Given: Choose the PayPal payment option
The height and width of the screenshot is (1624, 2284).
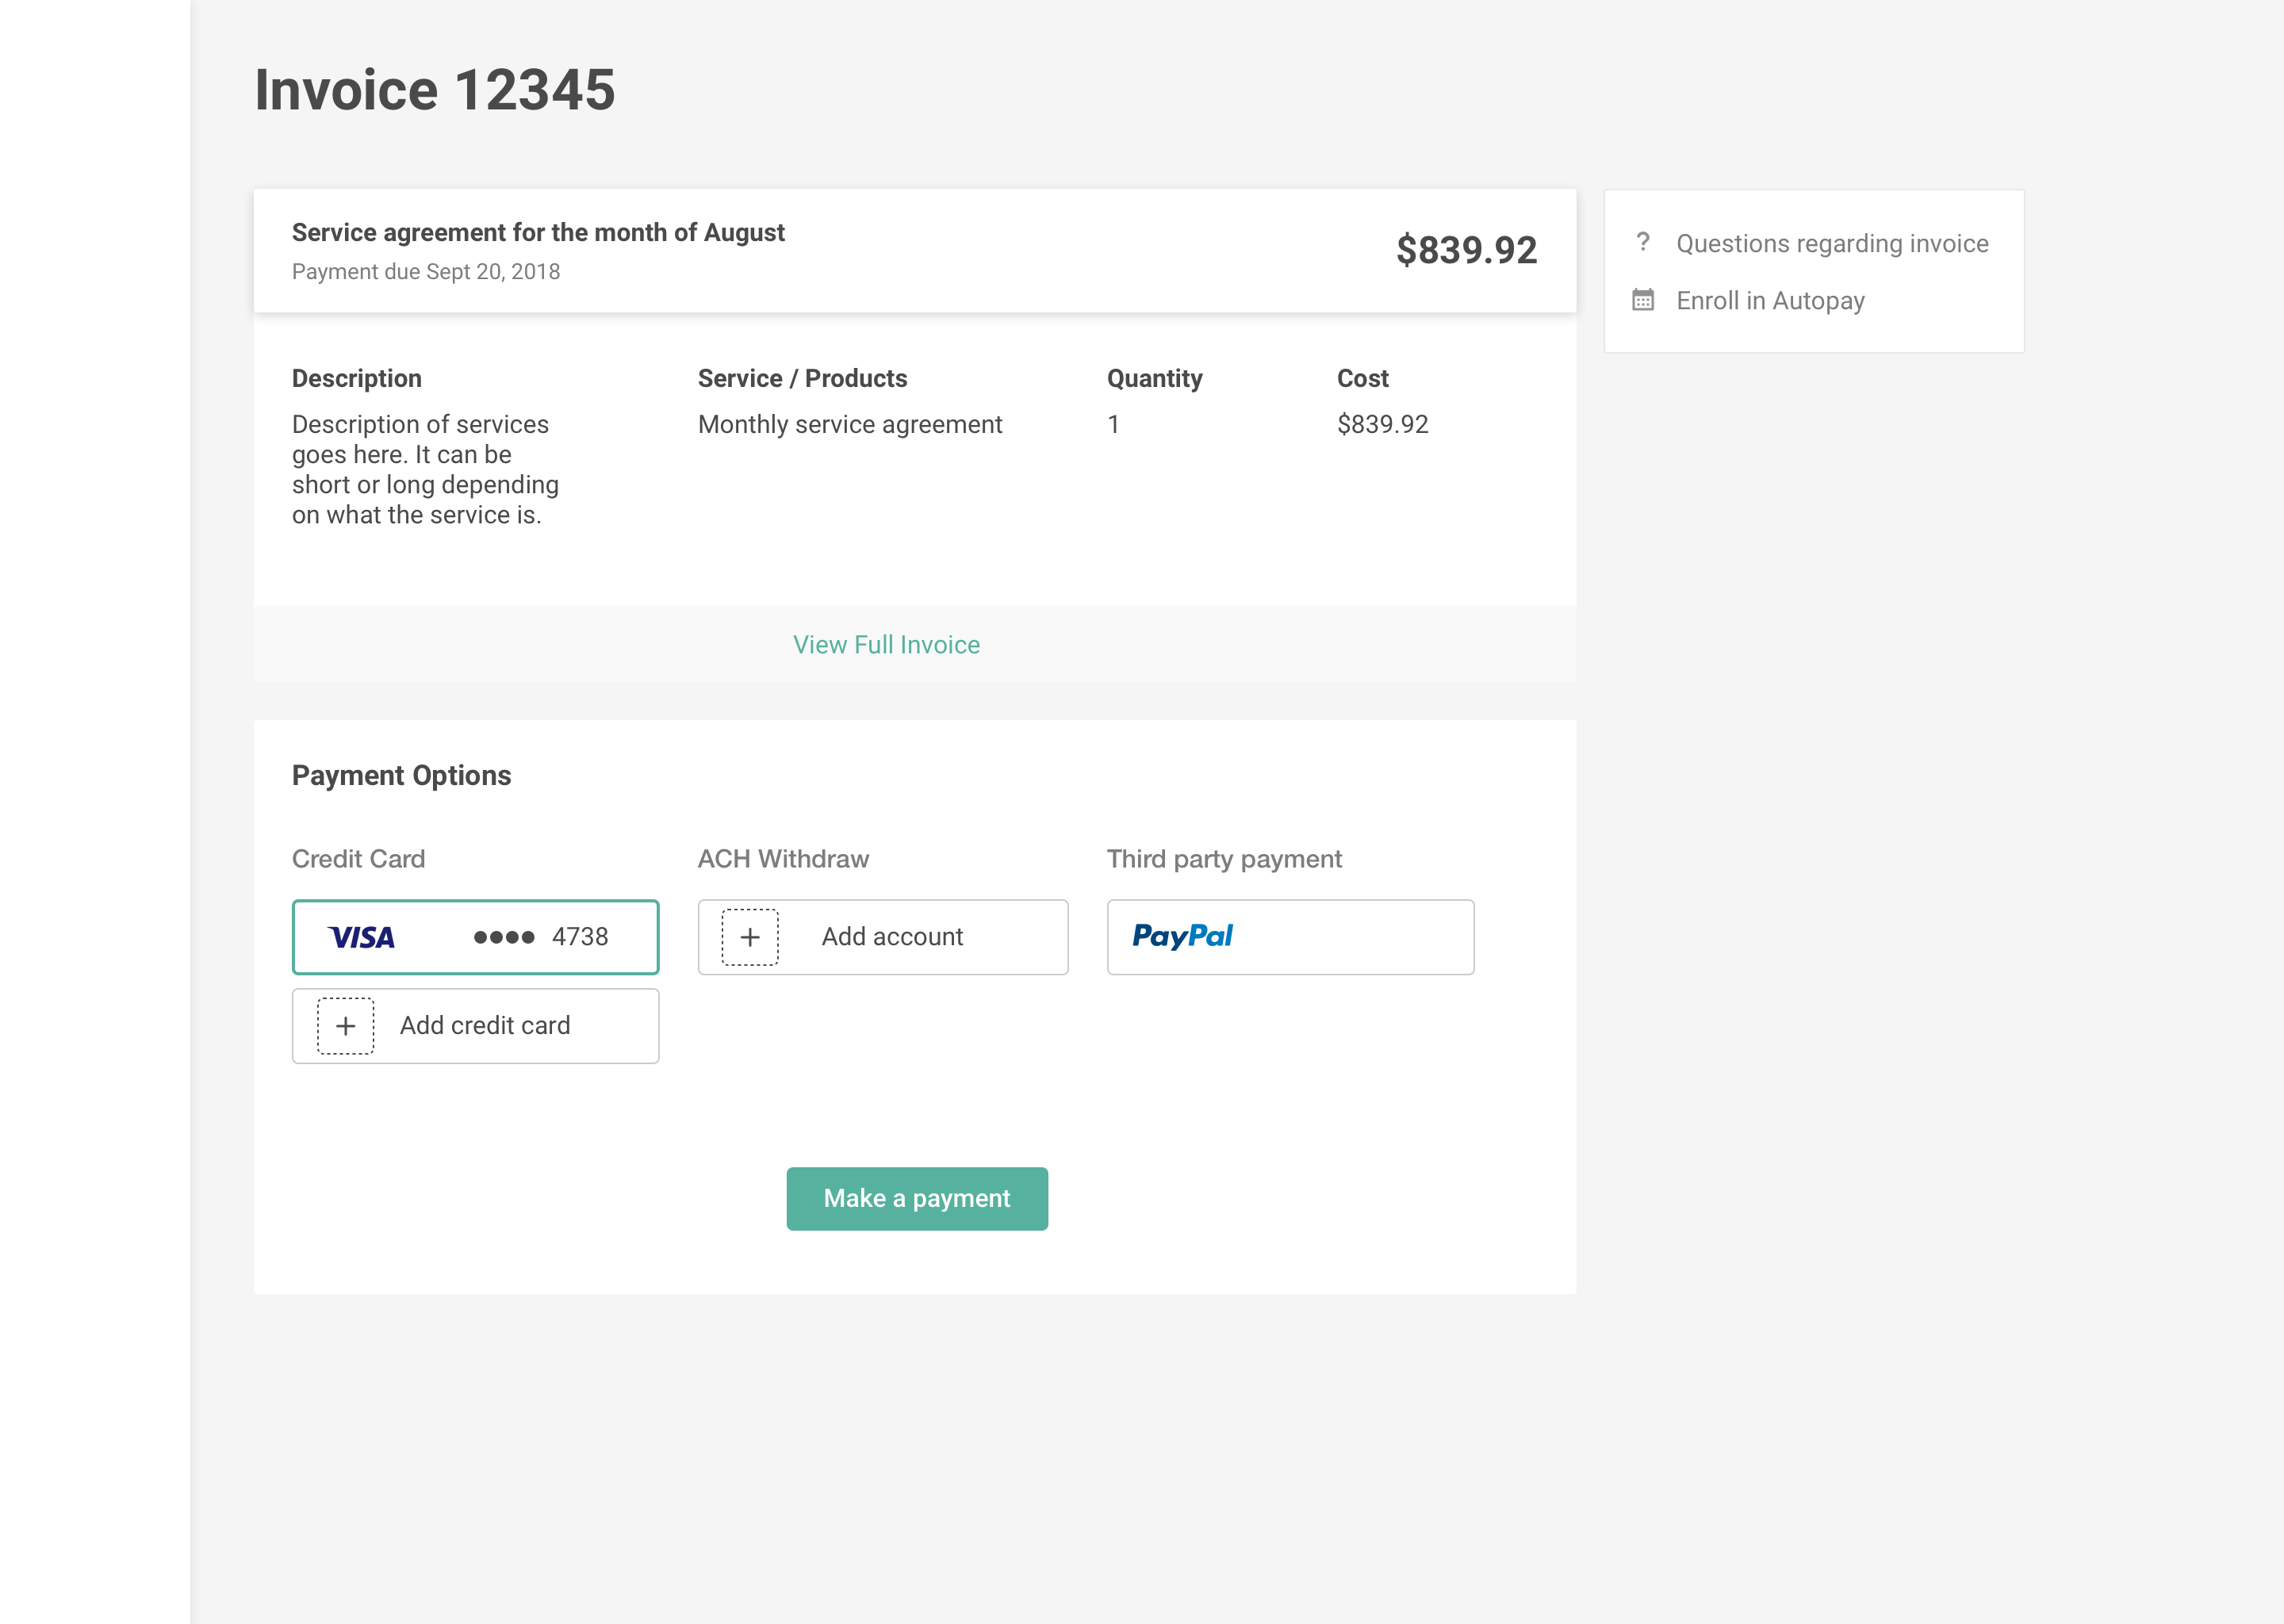Looking at the screenshot, I should coord(1290,937).
